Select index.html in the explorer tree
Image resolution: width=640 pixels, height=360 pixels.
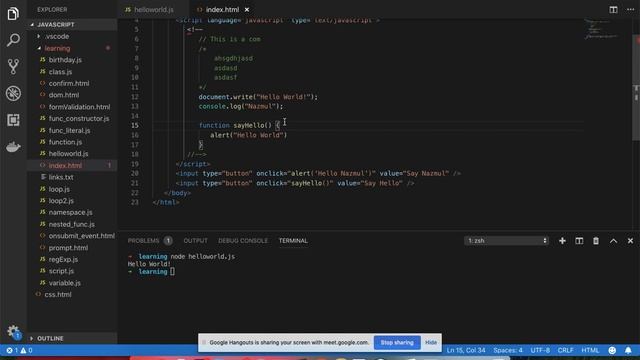(x=72, y=165)
